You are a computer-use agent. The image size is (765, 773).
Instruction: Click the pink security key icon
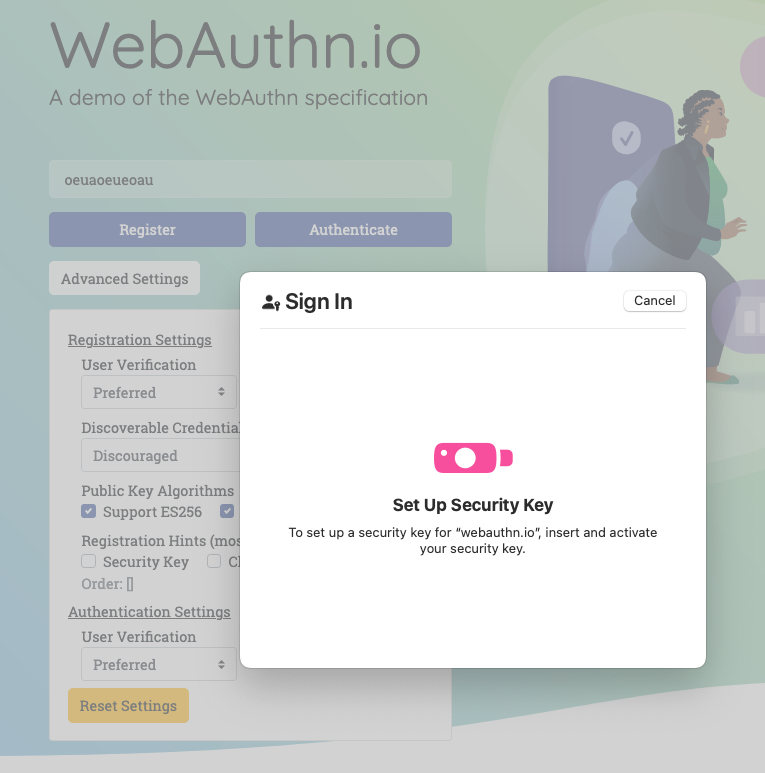[473, 457]
